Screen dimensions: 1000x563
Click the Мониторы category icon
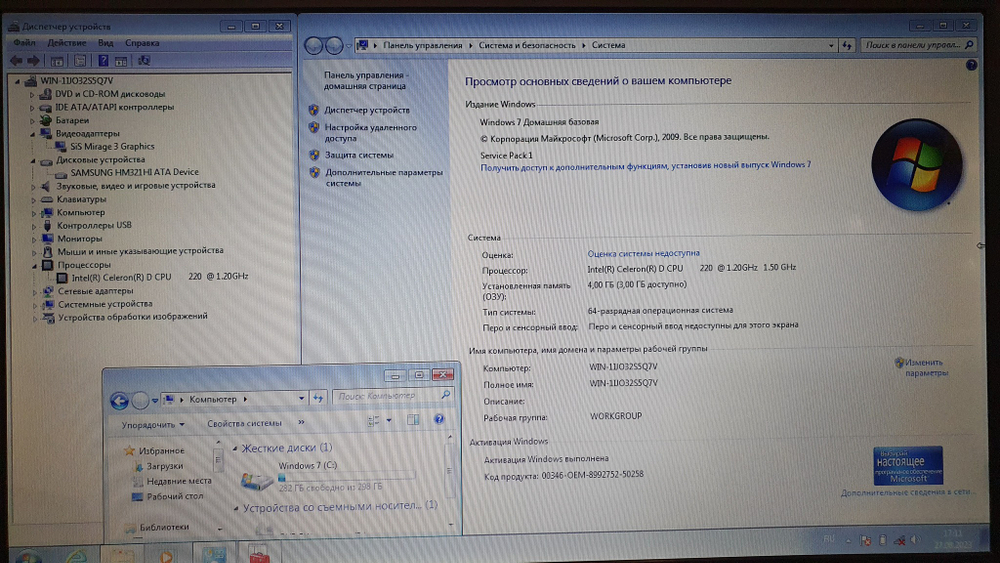tap(47, 238)
